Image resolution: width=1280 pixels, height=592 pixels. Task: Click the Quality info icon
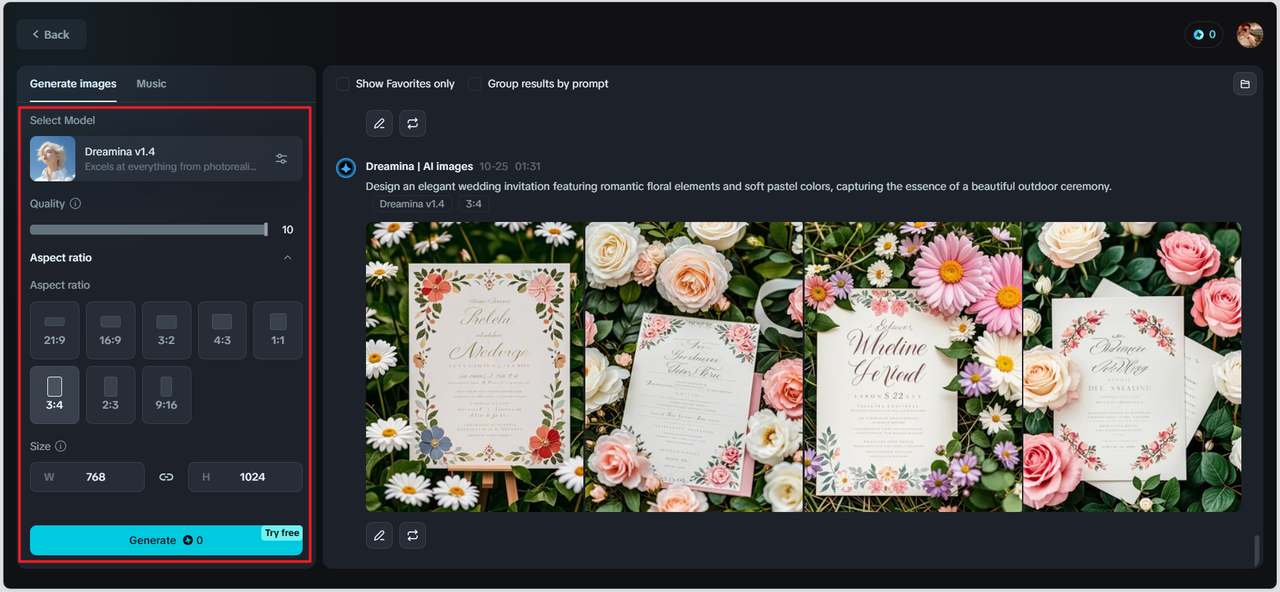click(x=76, y=204)
